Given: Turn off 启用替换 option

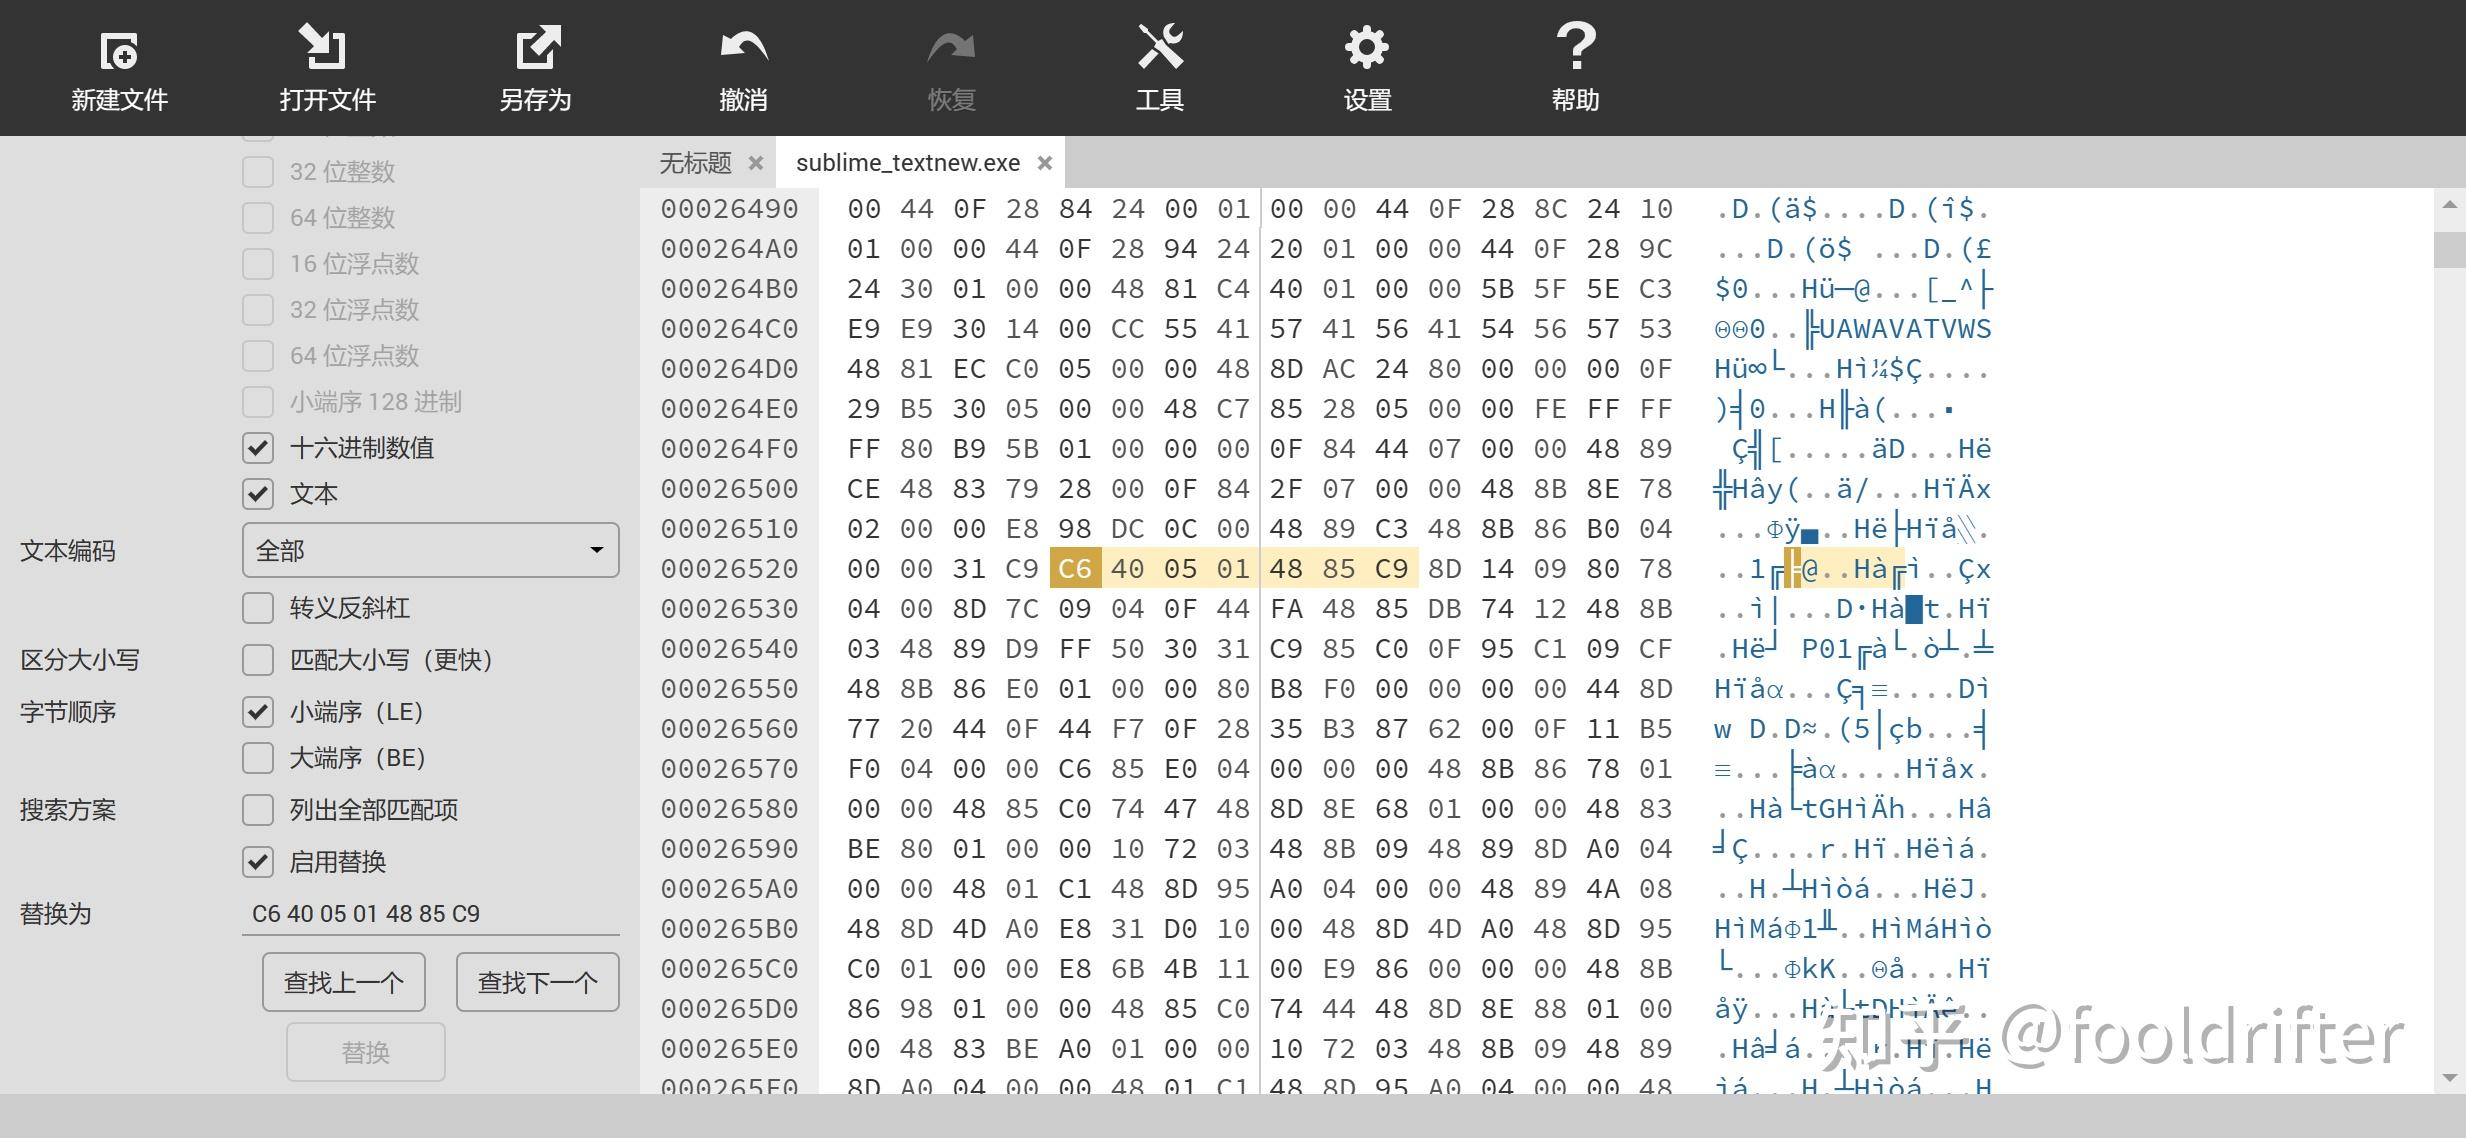Looking at the screenshot, I should [258, 861].
